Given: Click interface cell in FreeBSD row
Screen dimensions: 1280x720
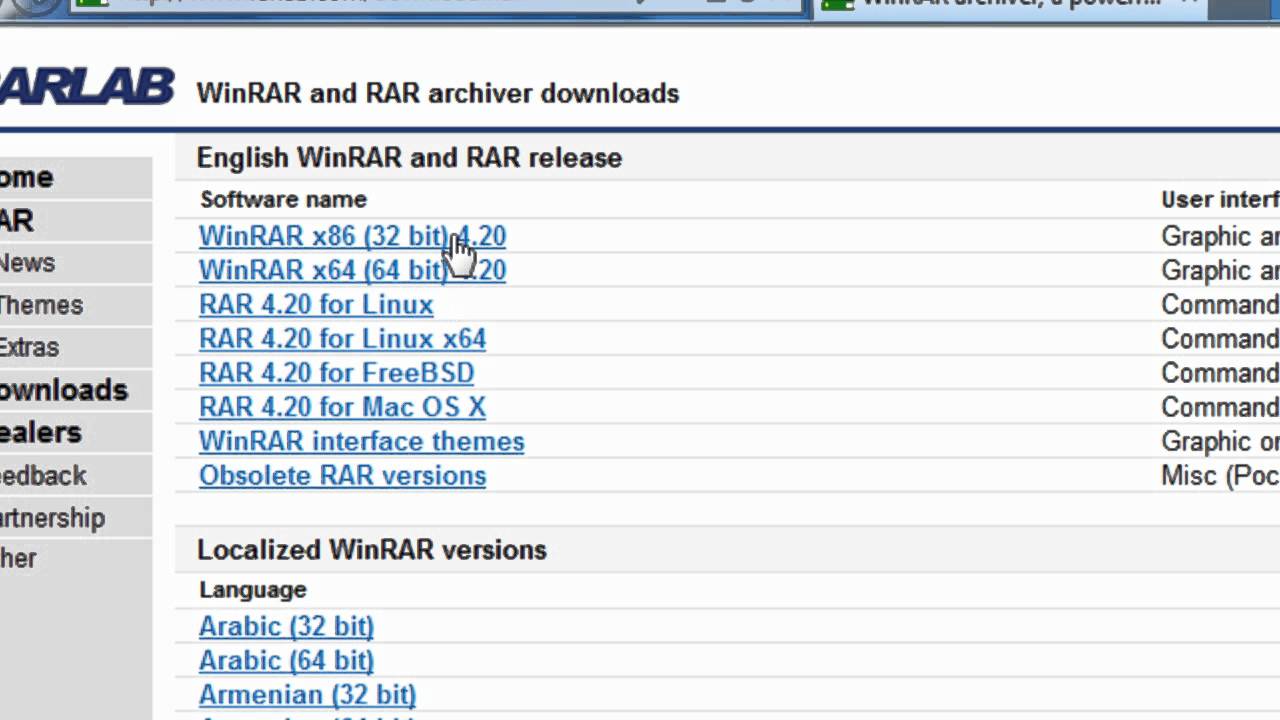Looking at the screenshot, I should (x=1220, y=372).
